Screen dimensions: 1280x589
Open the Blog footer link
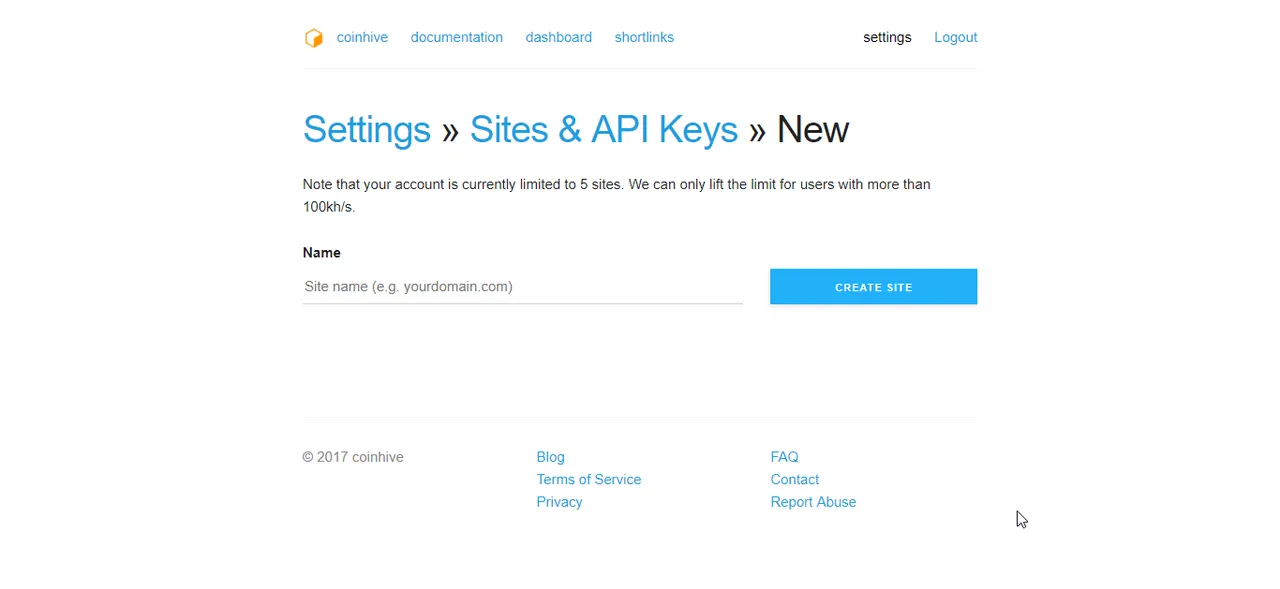[551, 457]
